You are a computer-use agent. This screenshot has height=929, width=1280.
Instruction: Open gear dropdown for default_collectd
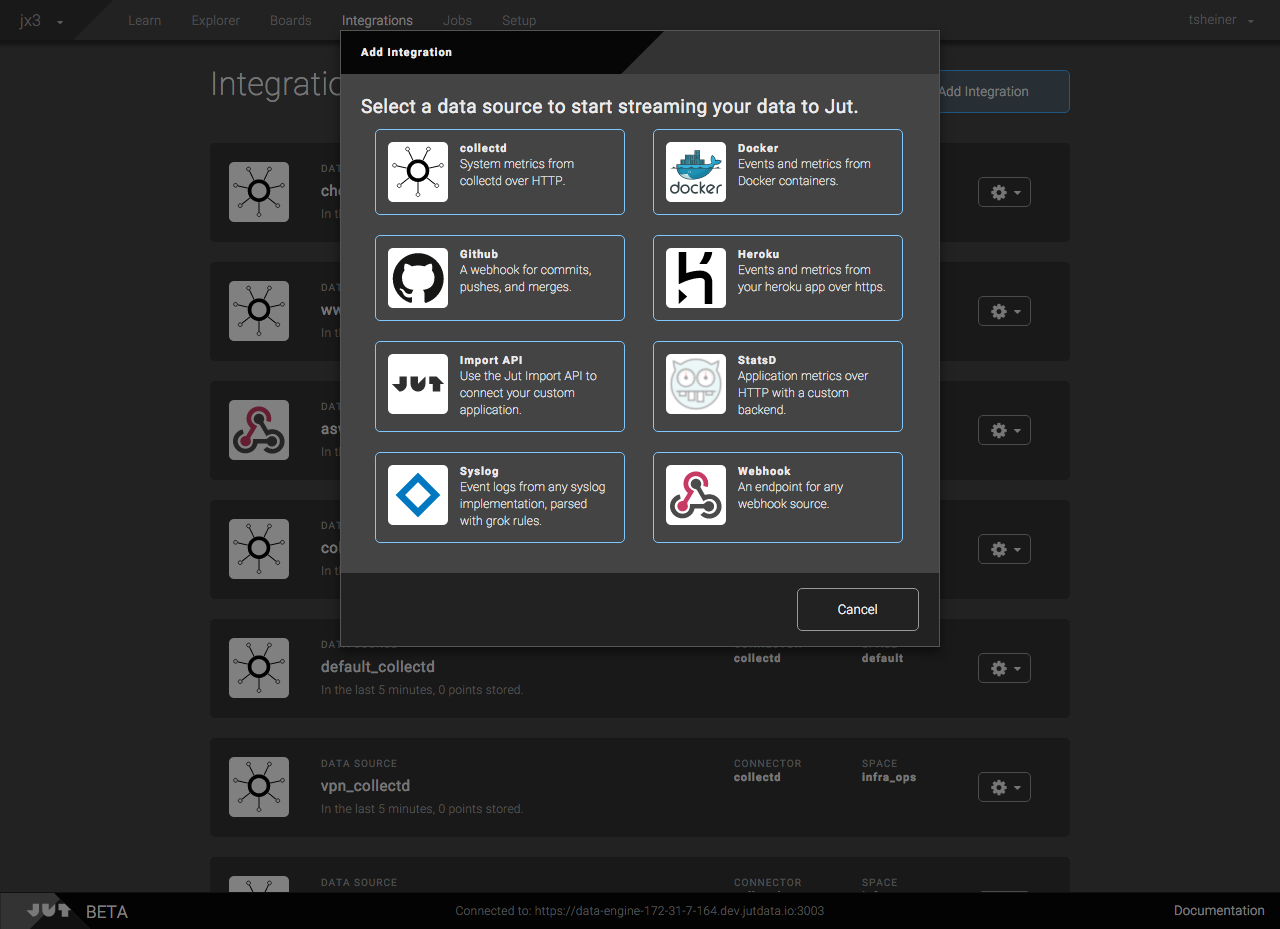[x=1004, y=668]
